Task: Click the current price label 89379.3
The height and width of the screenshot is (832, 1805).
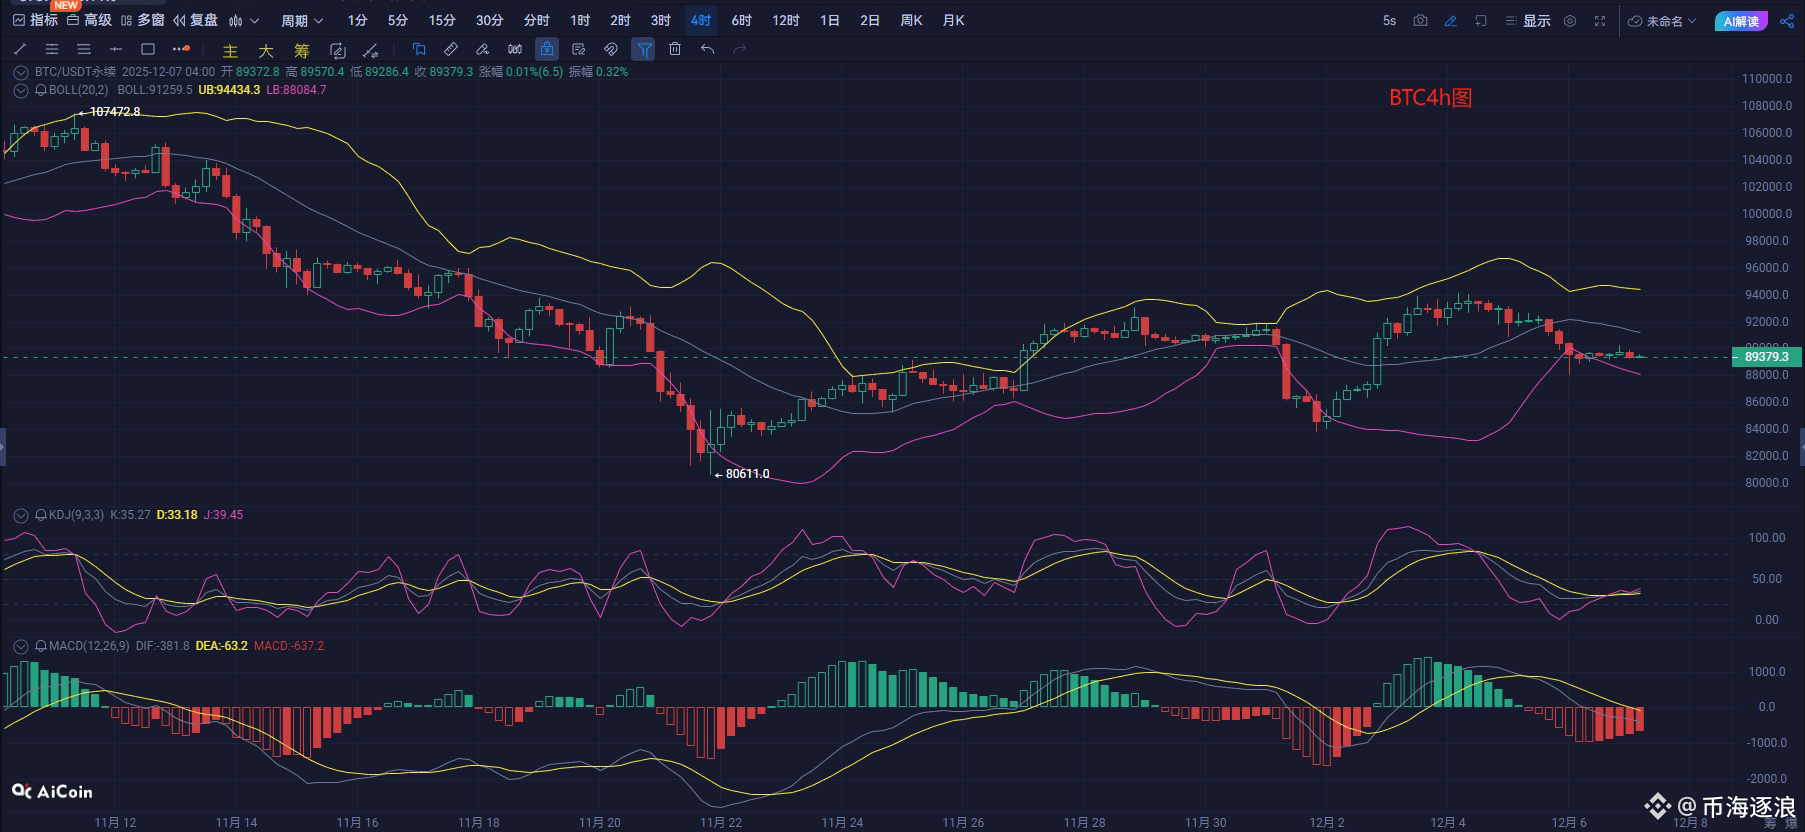Action: [1765, 357]
